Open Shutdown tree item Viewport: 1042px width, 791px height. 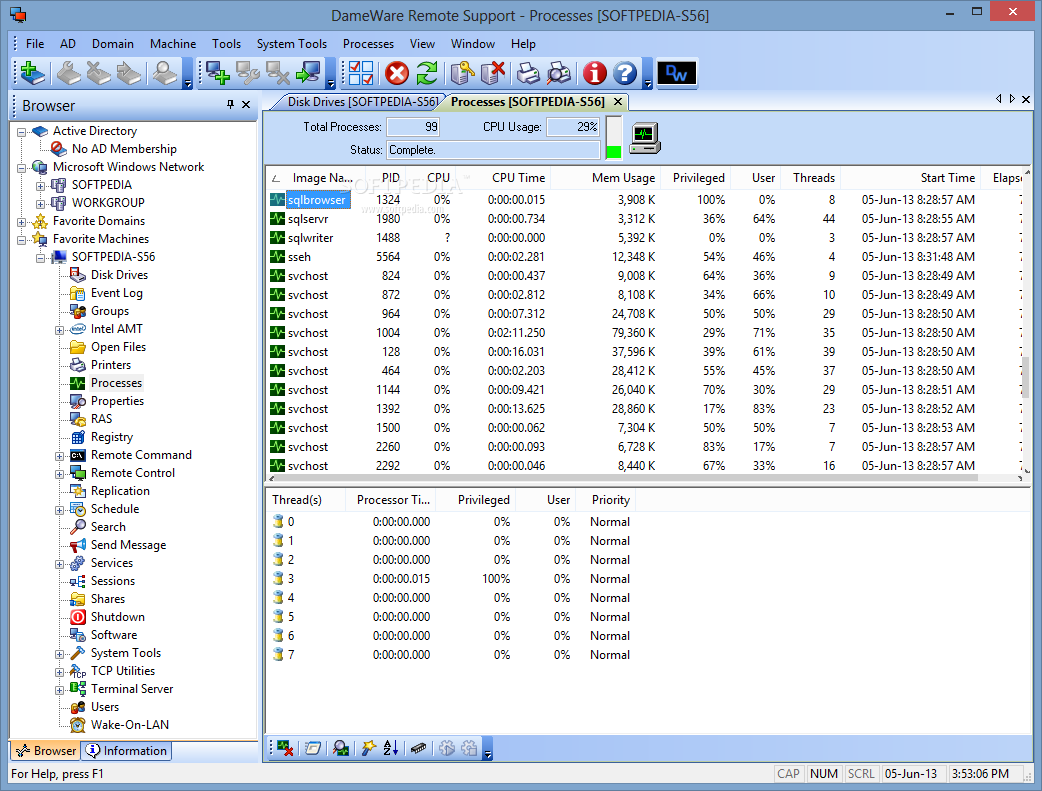(118, 617)
